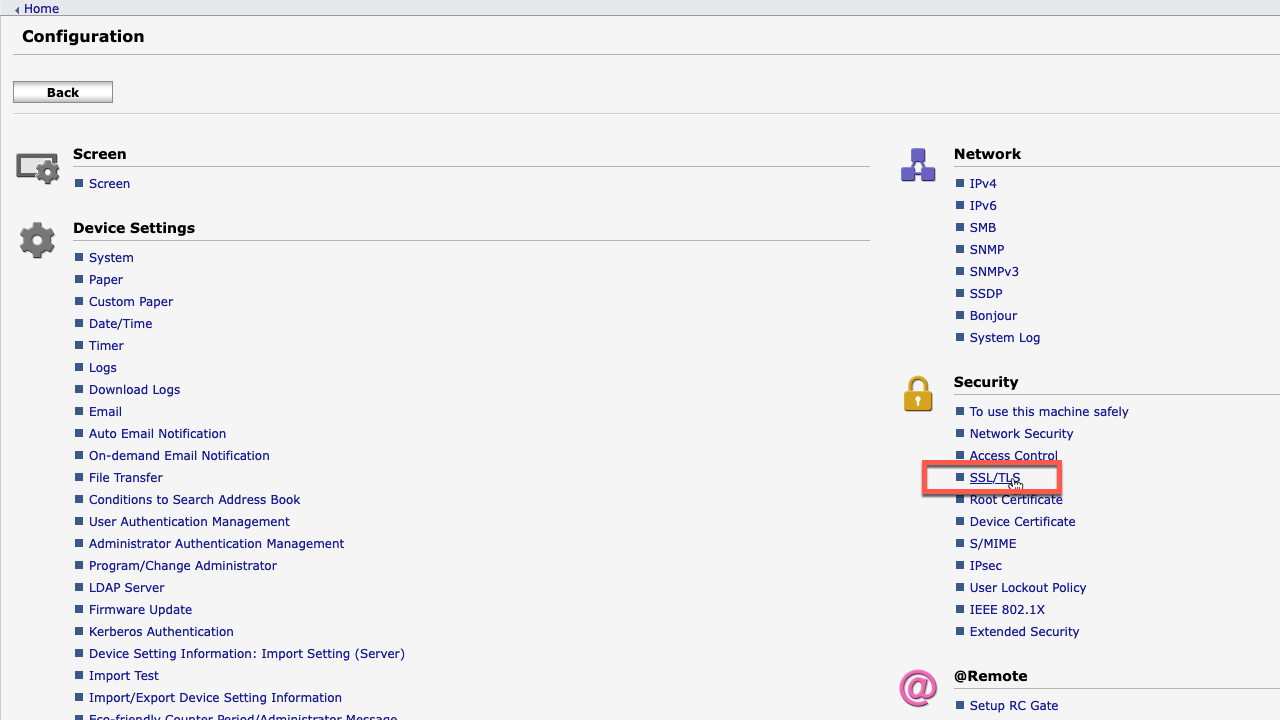
Task: Open Root Certificate settings
Action: coord(1016,500)
